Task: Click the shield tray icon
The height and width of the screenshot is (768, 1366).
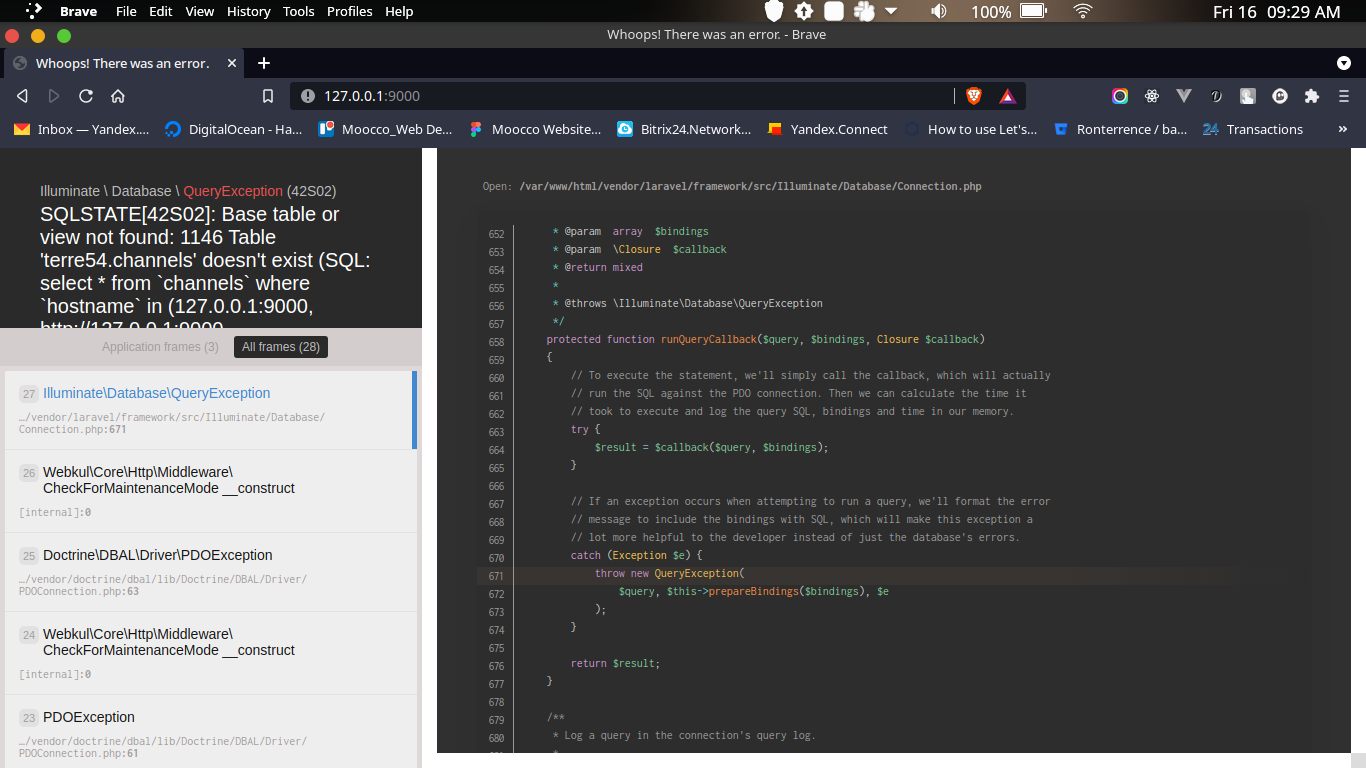Action: (774, 12)
